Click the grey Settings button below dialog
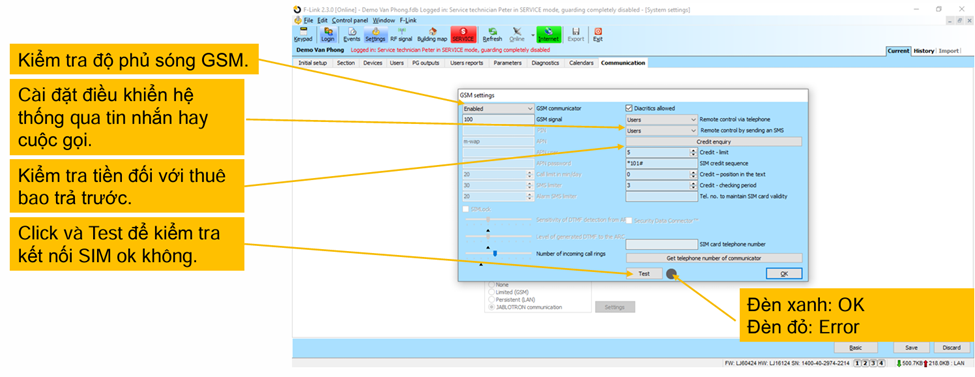 click(615, 307)
